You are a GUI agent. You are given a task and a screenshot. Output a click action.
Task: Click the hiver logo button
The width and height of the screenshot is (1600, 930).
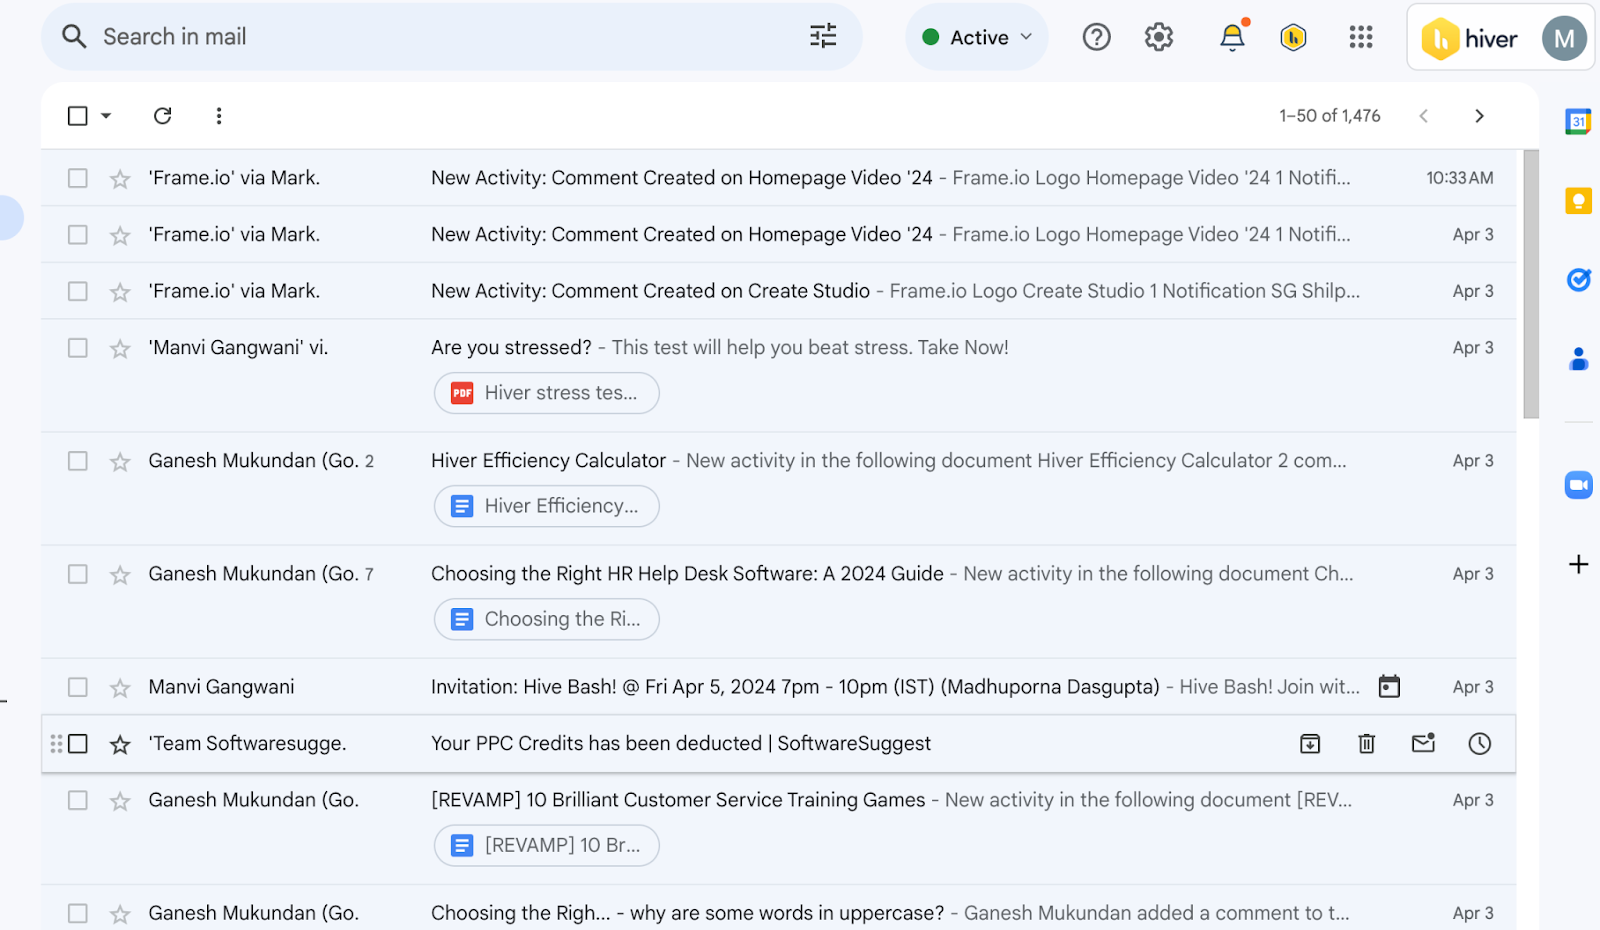(1470, 39)
